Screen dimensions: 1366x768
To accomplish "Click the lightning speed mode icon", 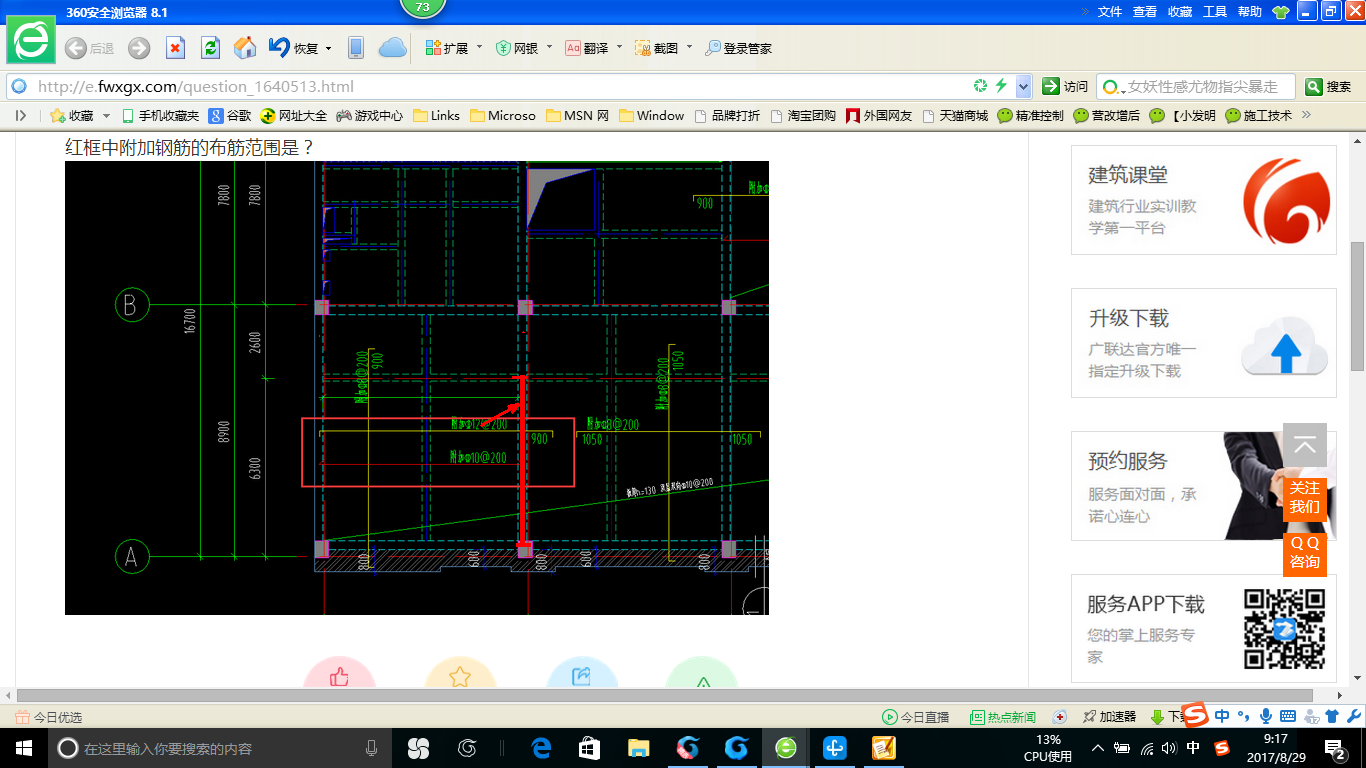I will tap(1001, 86).
